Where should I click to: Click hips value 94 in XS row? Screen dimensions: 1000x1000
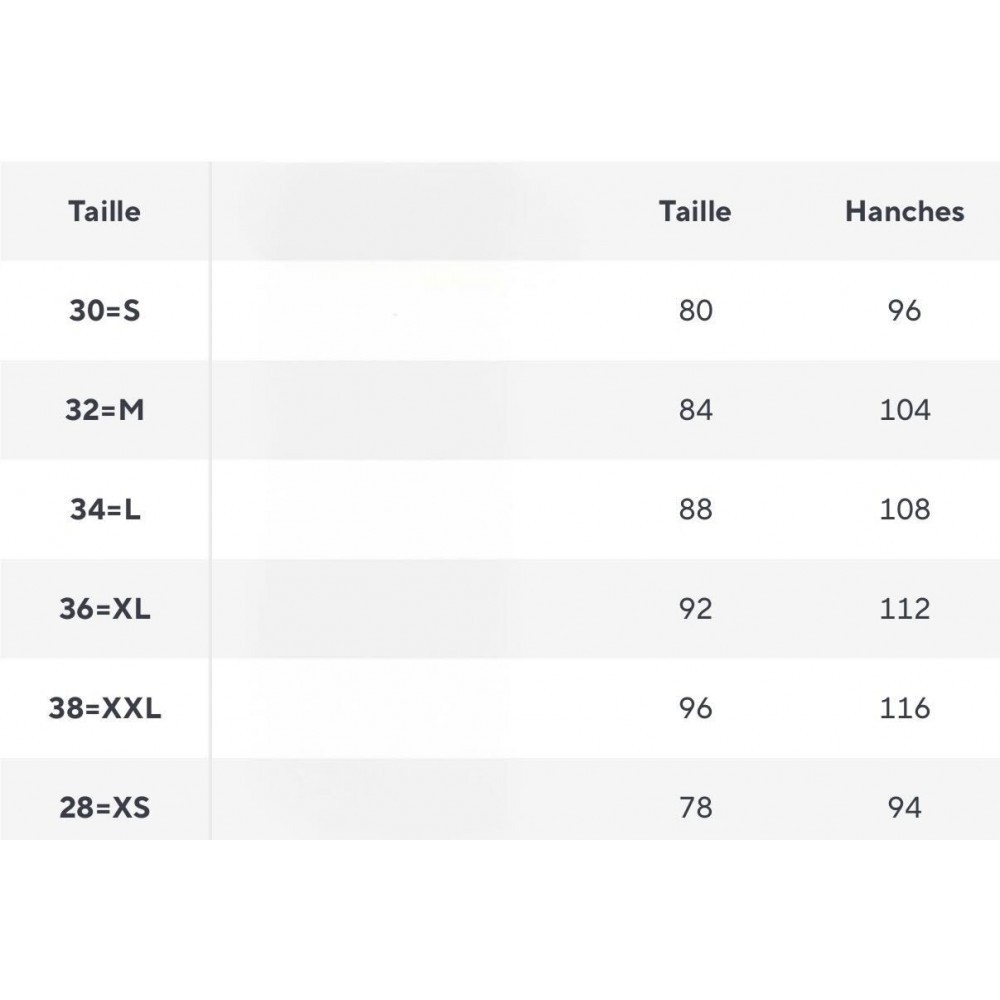tap(904, 807)
